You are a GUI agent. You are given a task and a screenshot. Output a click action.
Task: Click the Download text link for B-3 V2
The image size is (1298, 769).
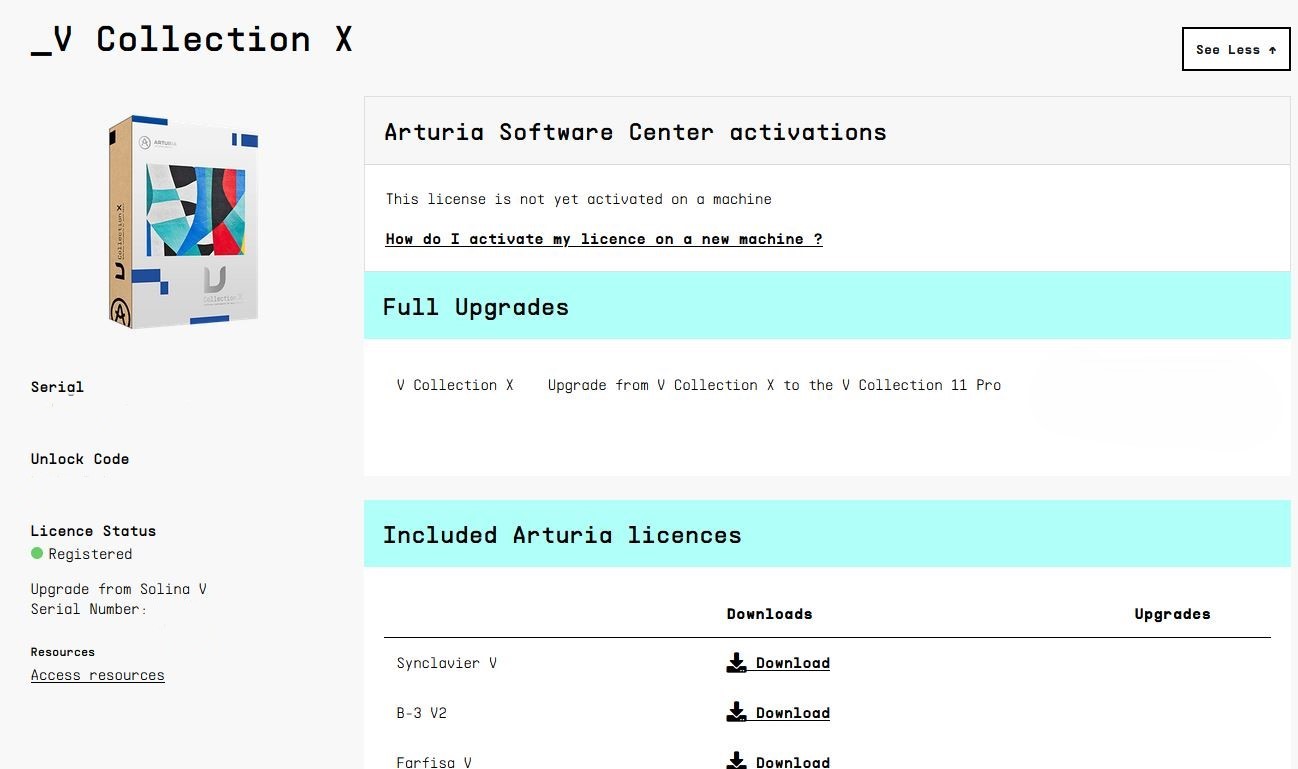tap(792, 713)
